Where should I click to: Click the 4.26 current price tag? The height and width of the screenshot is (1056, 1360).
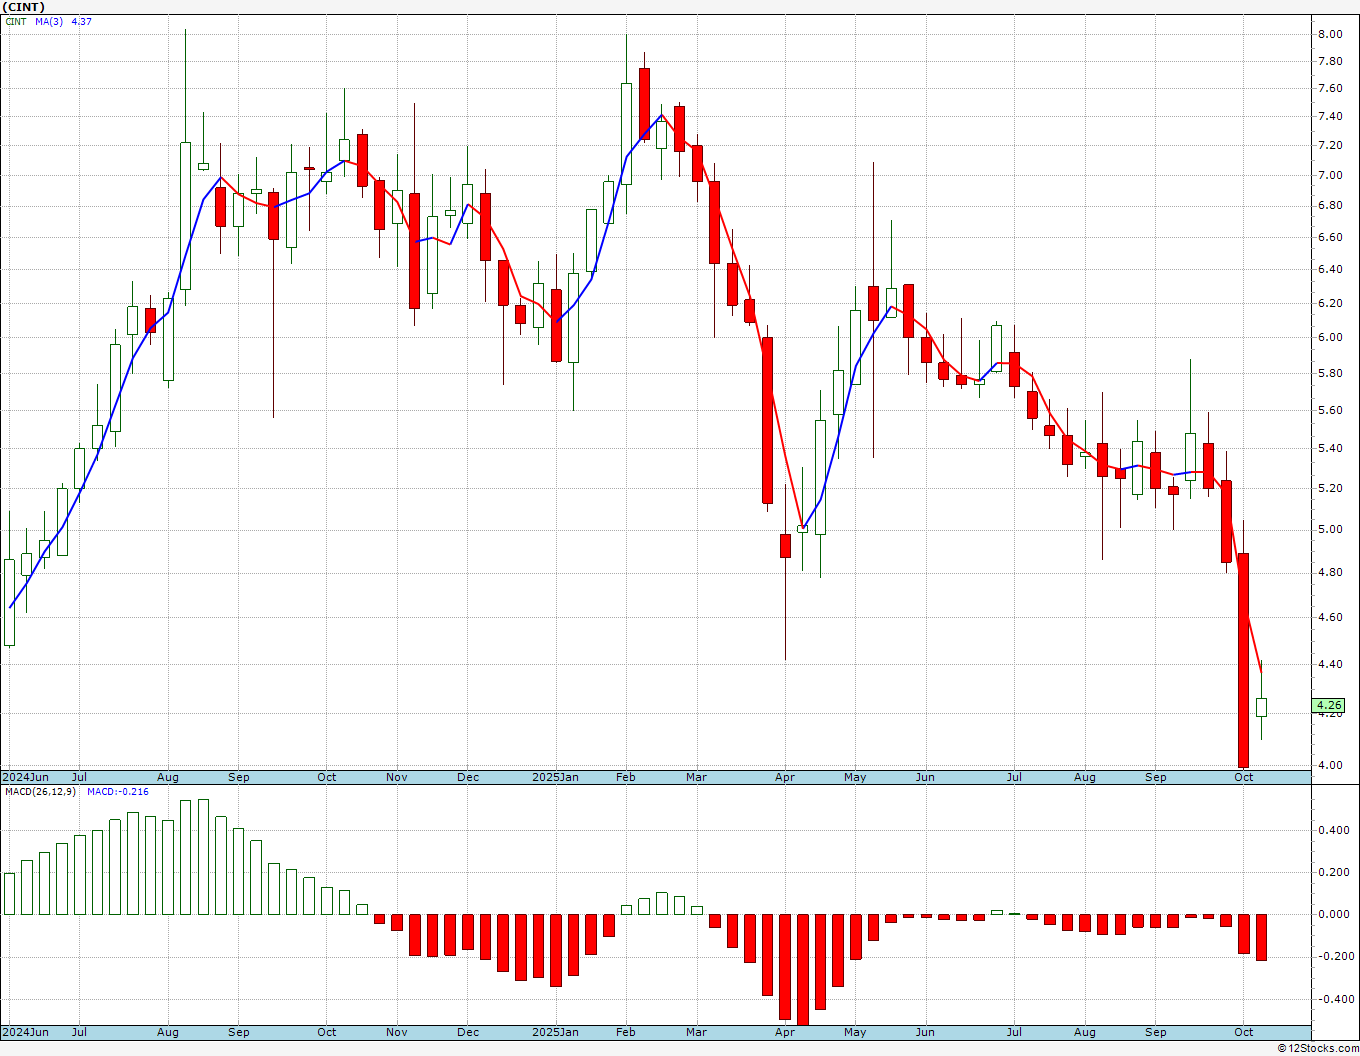1329,705
